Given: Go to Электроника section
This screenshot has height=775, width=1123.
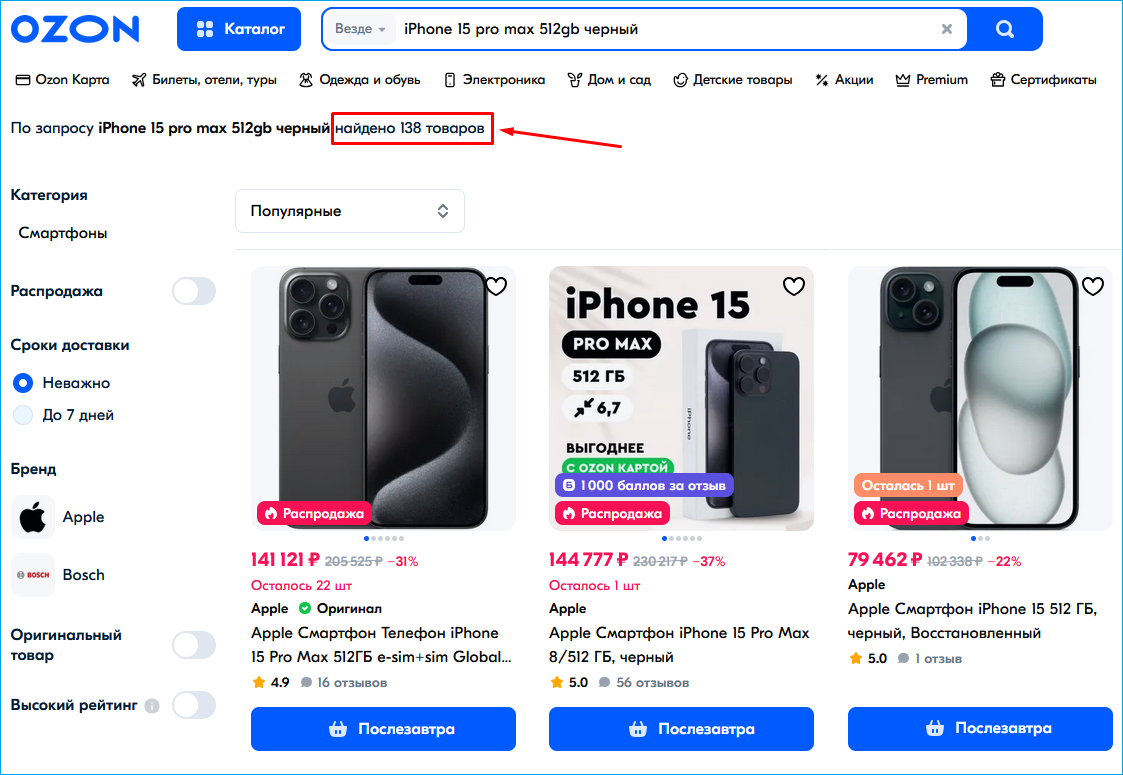Looking at the screenshot, I should point(494,80).
